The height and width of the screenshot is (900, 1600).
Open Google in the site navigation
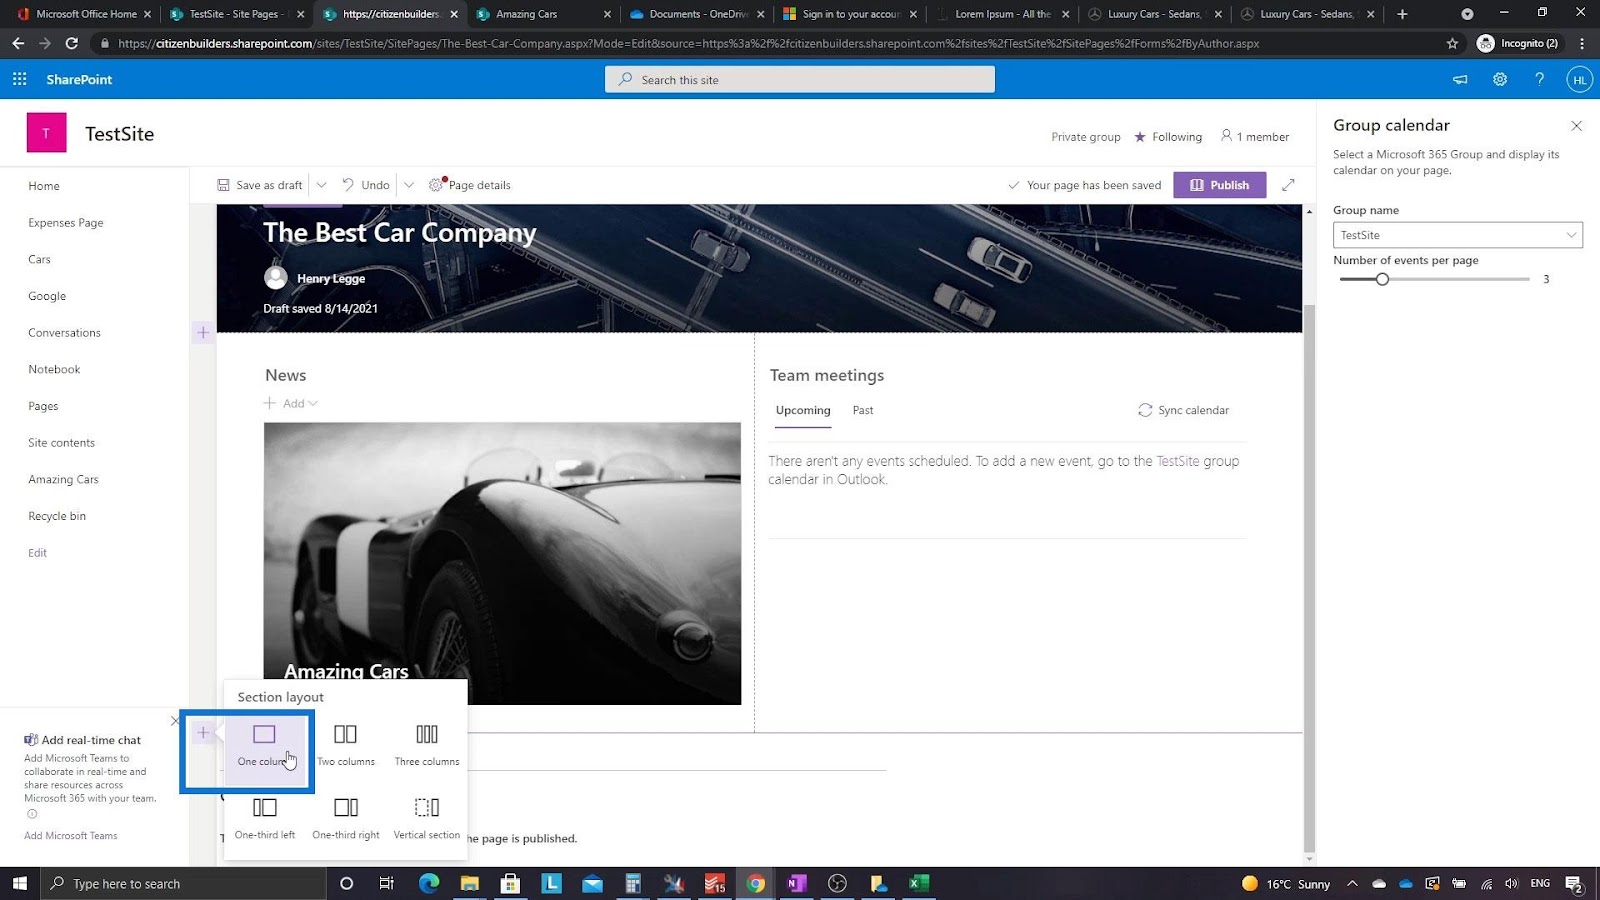[47, 296]
